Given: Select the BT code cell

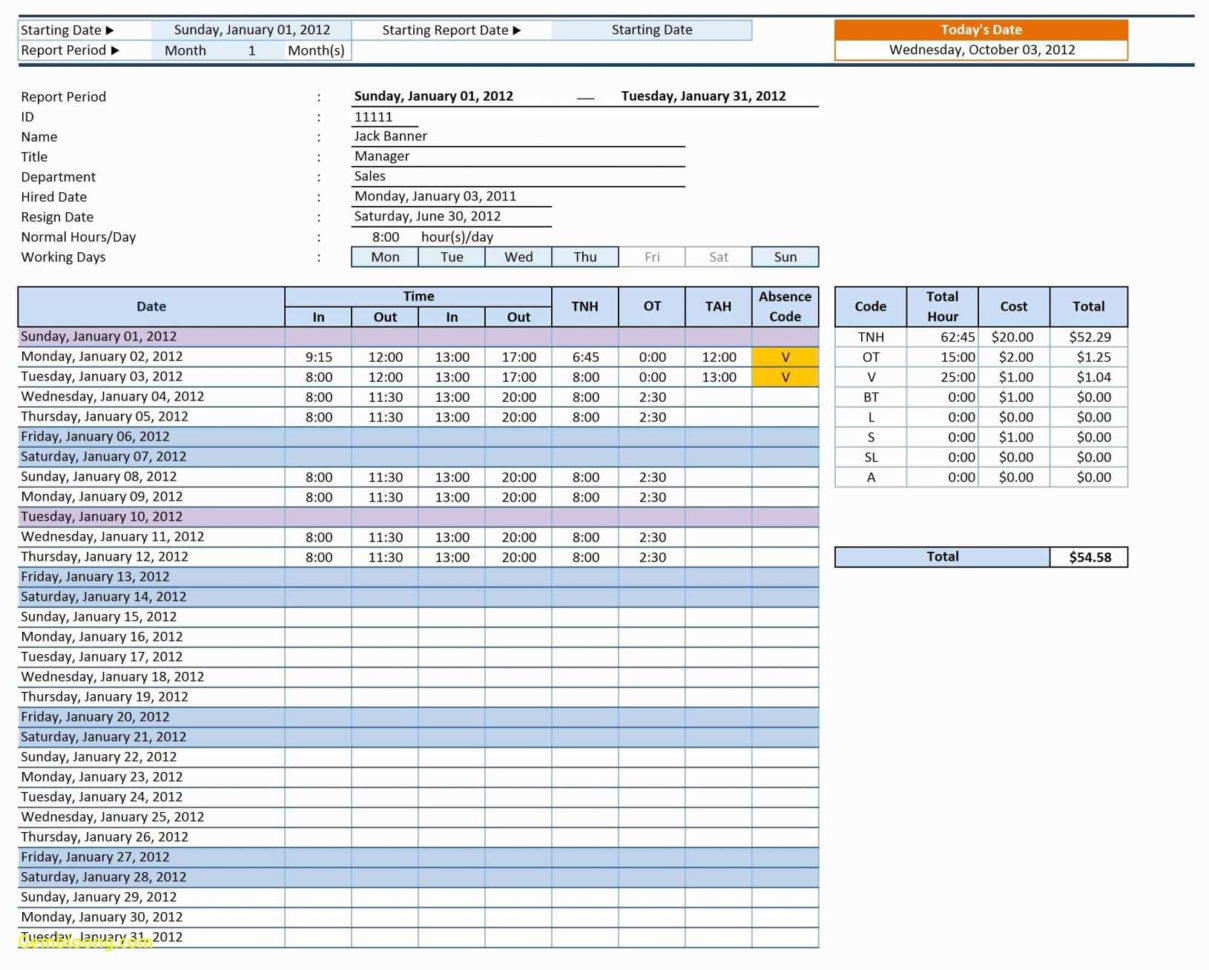Looking at the screenshot, I should click(870, 397).
